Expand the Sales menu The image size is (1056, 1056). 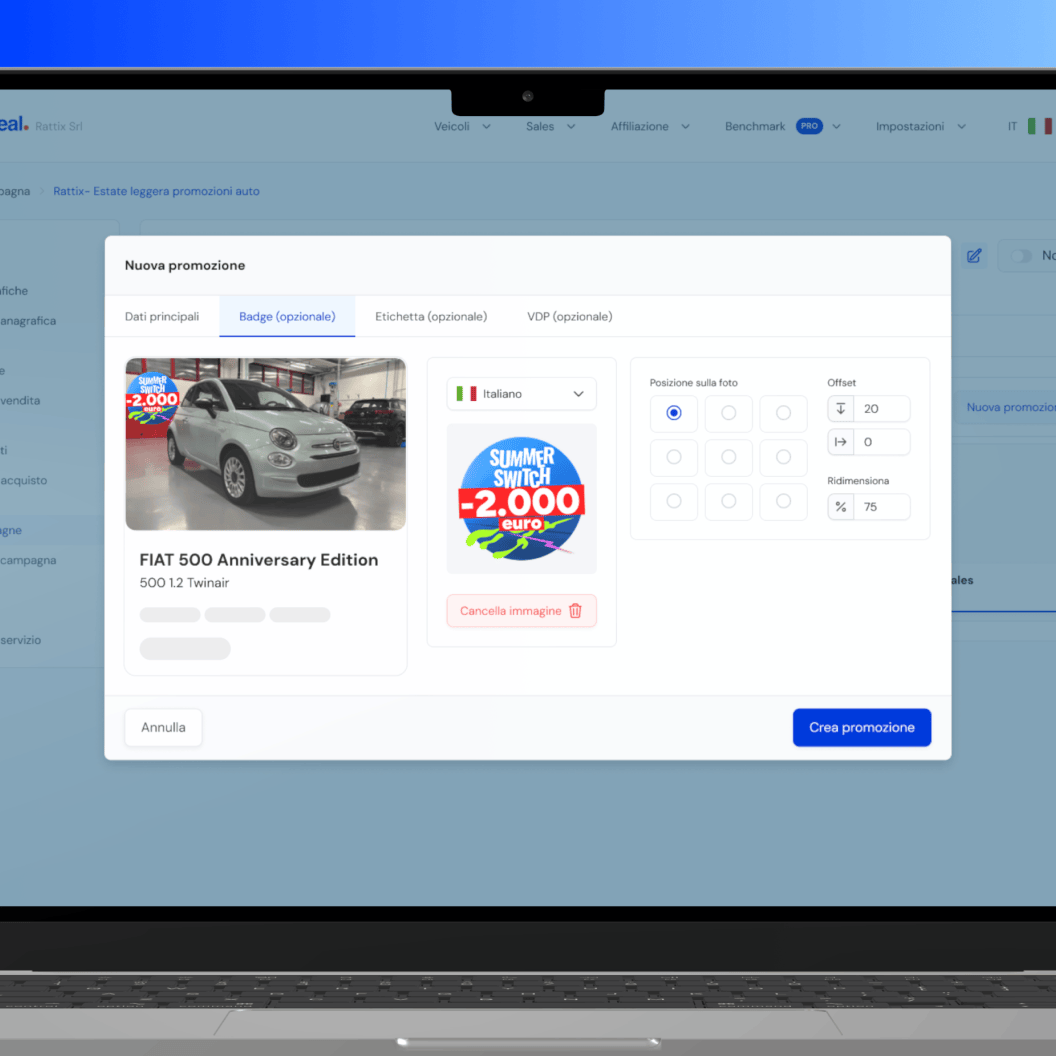[x=550, y=127]
